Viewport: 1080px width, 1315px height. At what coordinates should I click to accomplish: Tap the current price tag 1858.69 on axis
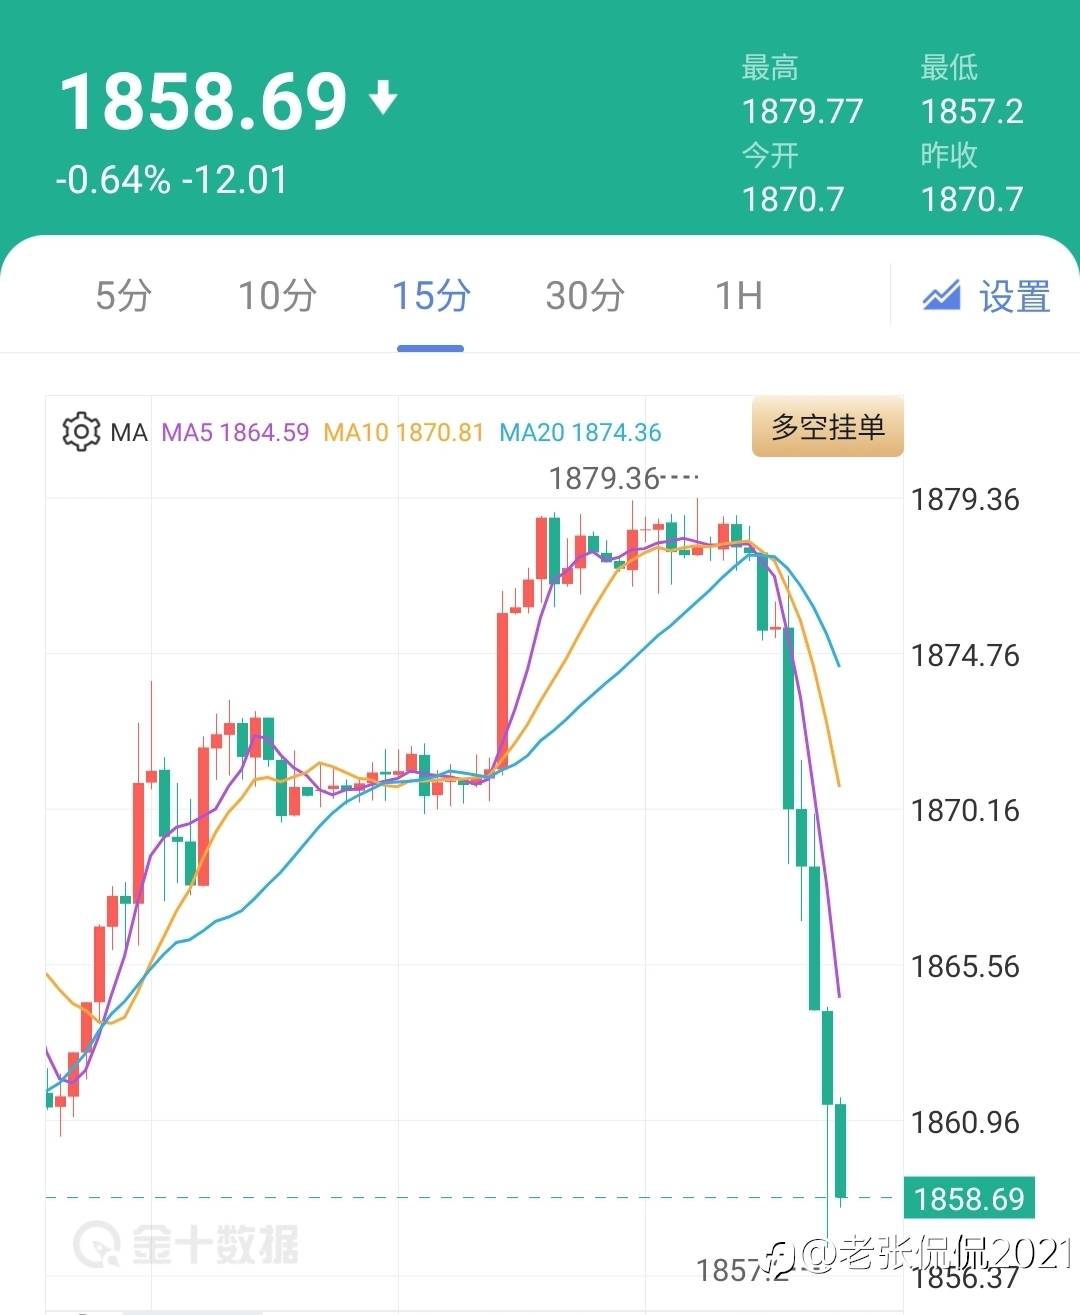[x=969, y=1198]
